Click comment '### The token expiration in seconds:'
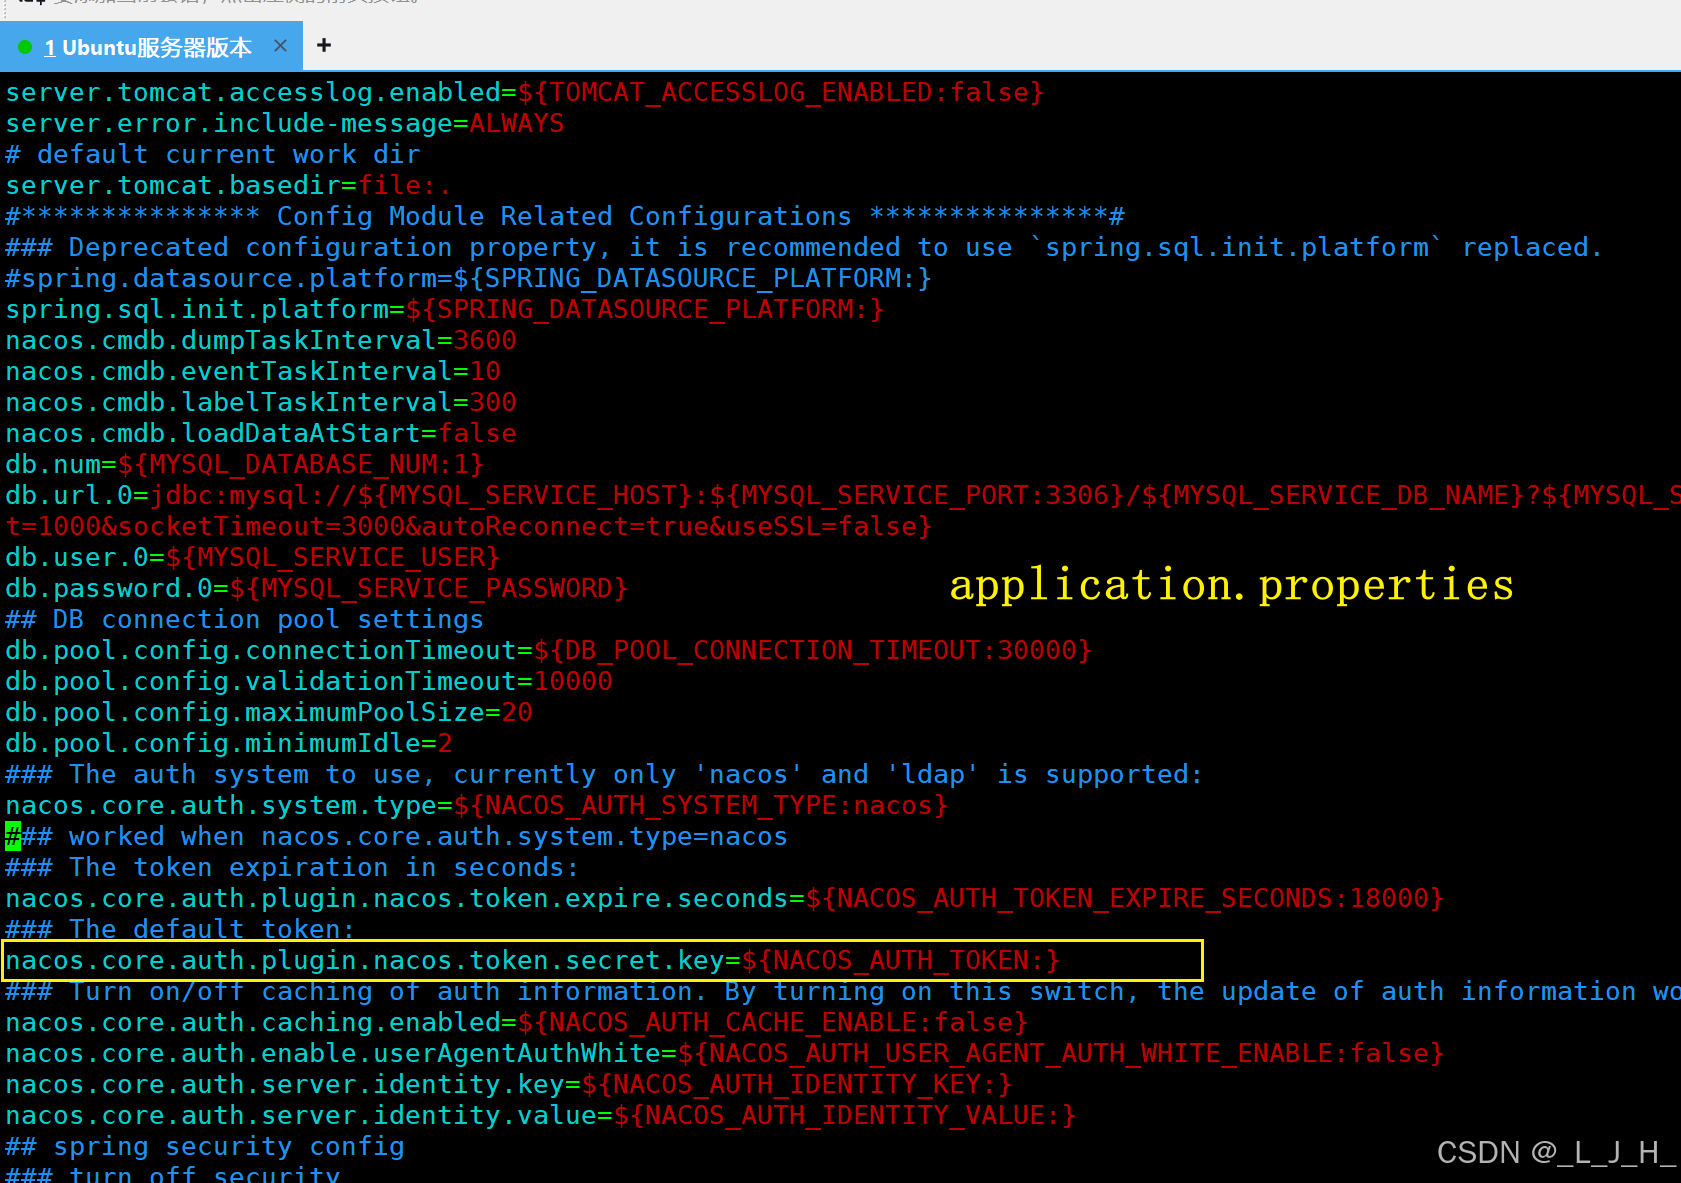The image size is (1681, 1183). pyautogui.click(x=293, y=867)
